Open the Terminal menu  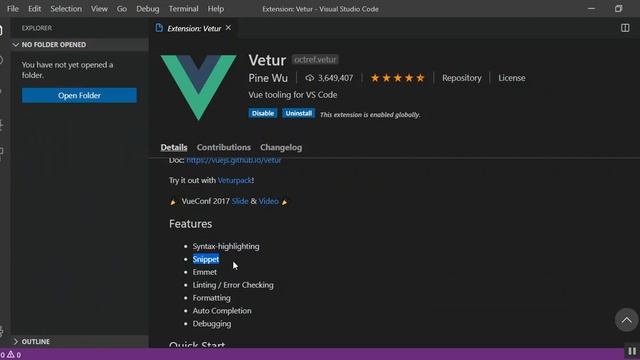click(183, 9)
